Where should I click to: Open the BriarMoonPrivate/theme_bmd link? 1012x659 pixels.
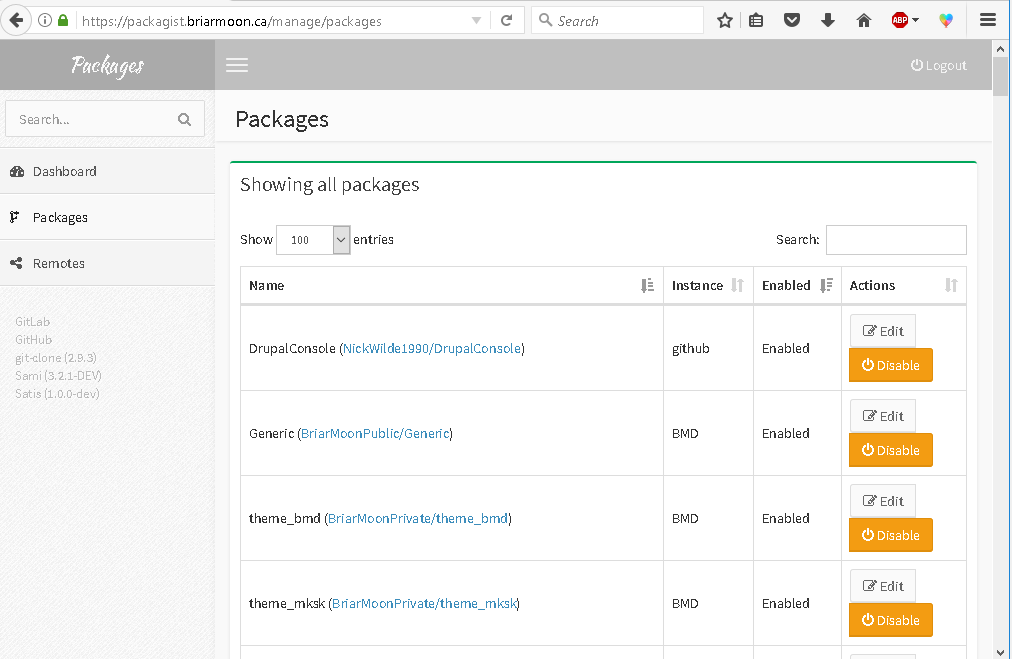(x=418, y=518)
